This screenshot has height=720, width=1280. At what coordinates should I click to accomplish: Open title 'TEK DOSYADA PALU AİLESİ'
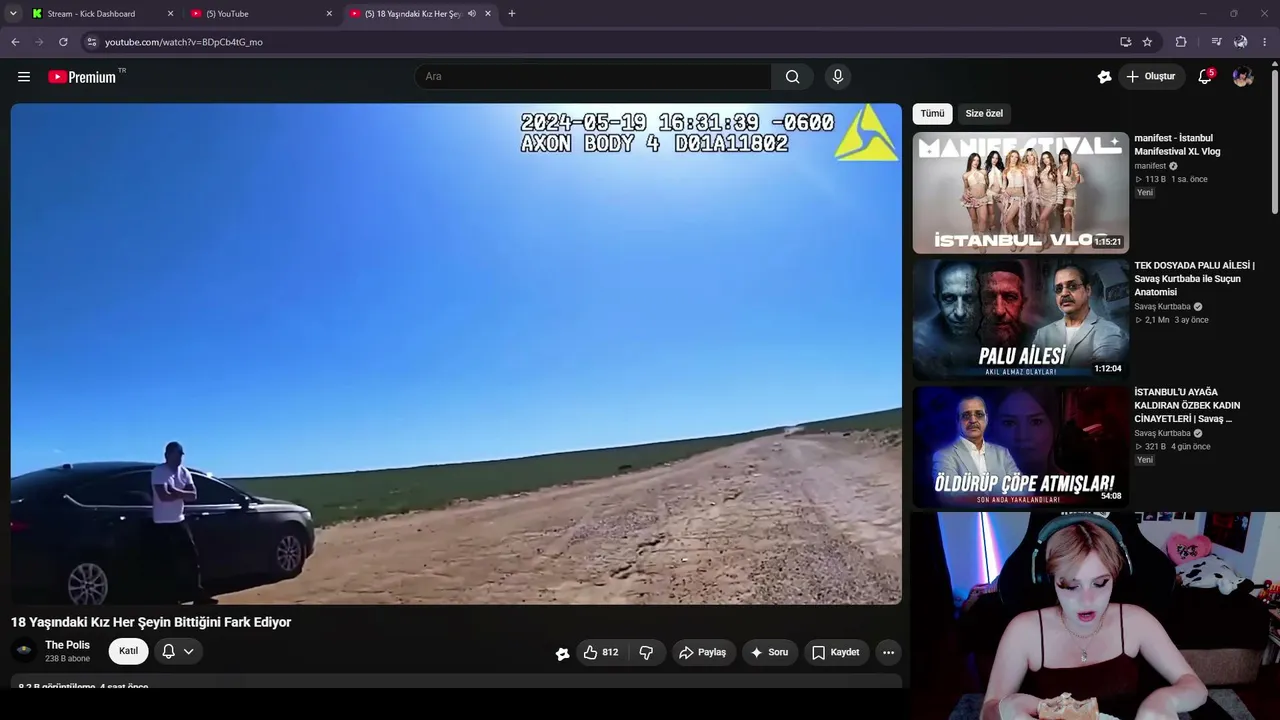(1194, 279)
